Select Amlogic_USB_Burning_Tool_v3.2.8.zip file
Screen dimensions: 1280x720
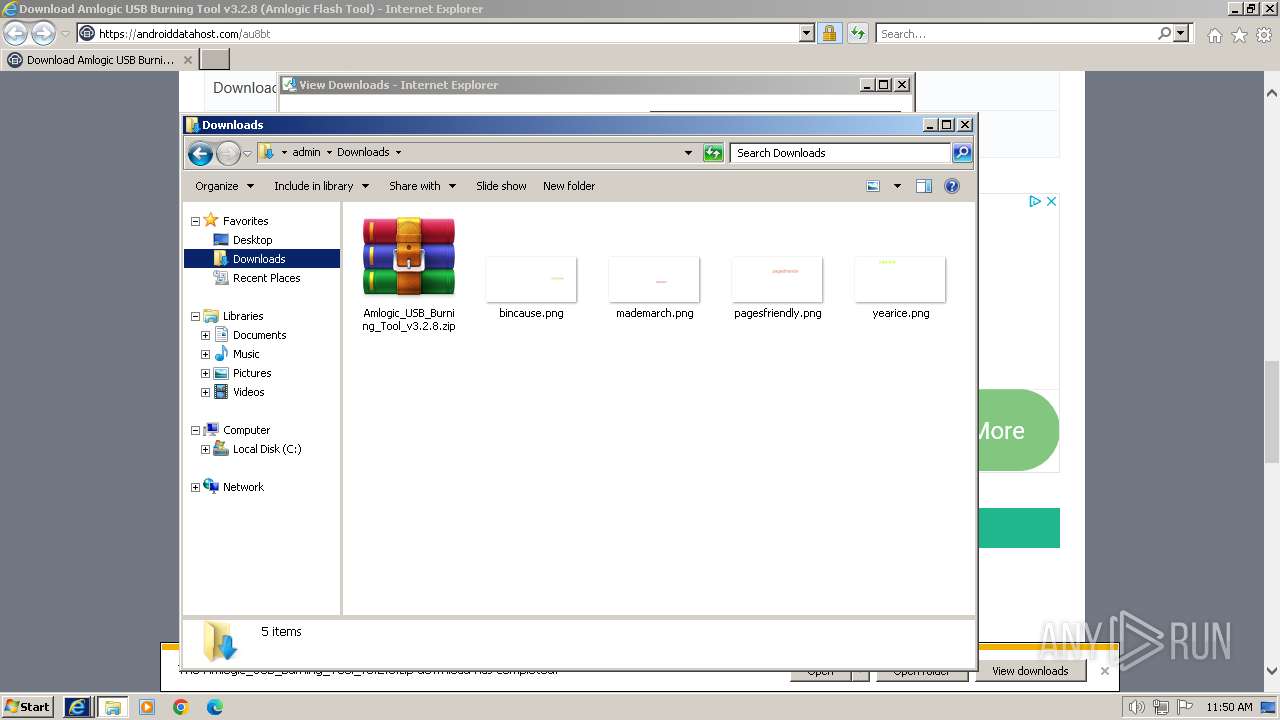[409, 274]
